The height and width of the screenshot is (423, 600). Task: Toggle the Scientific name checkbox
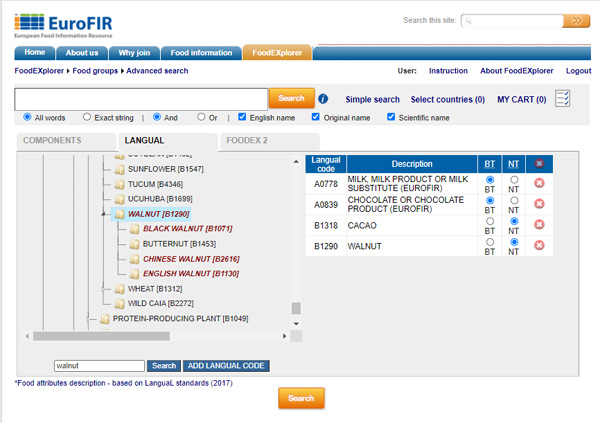(x=391, y=117)
